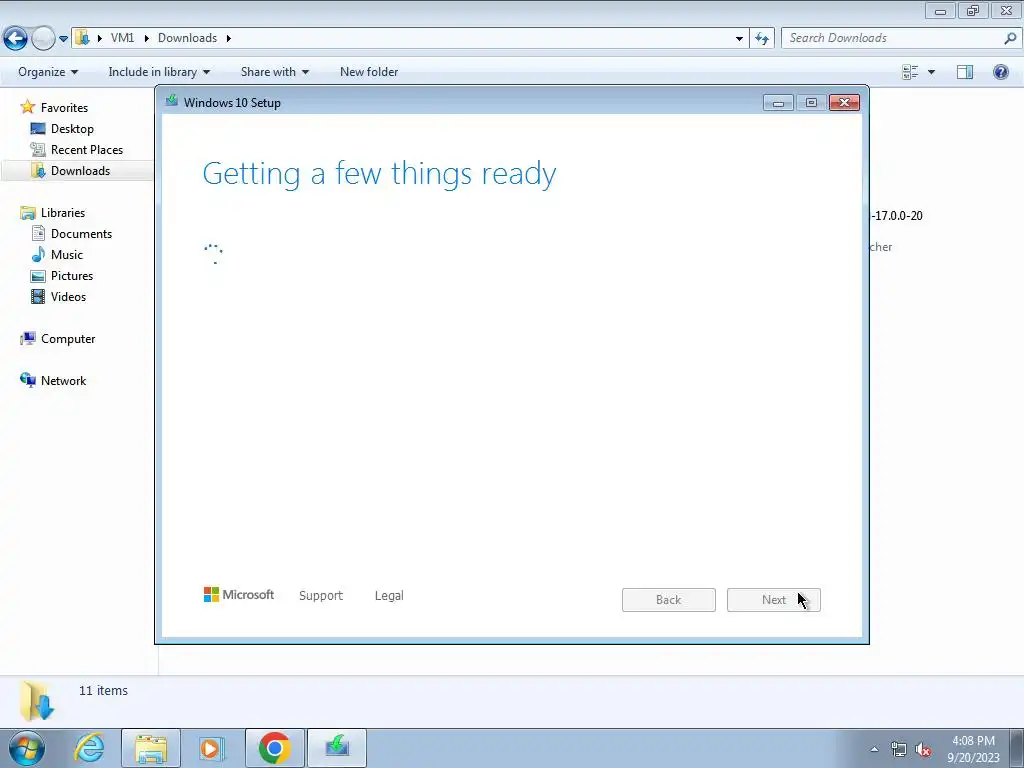Minimize the Windows 10 Setup window
The width and height of the screenshot is (1024, 768).
point(778,103)
